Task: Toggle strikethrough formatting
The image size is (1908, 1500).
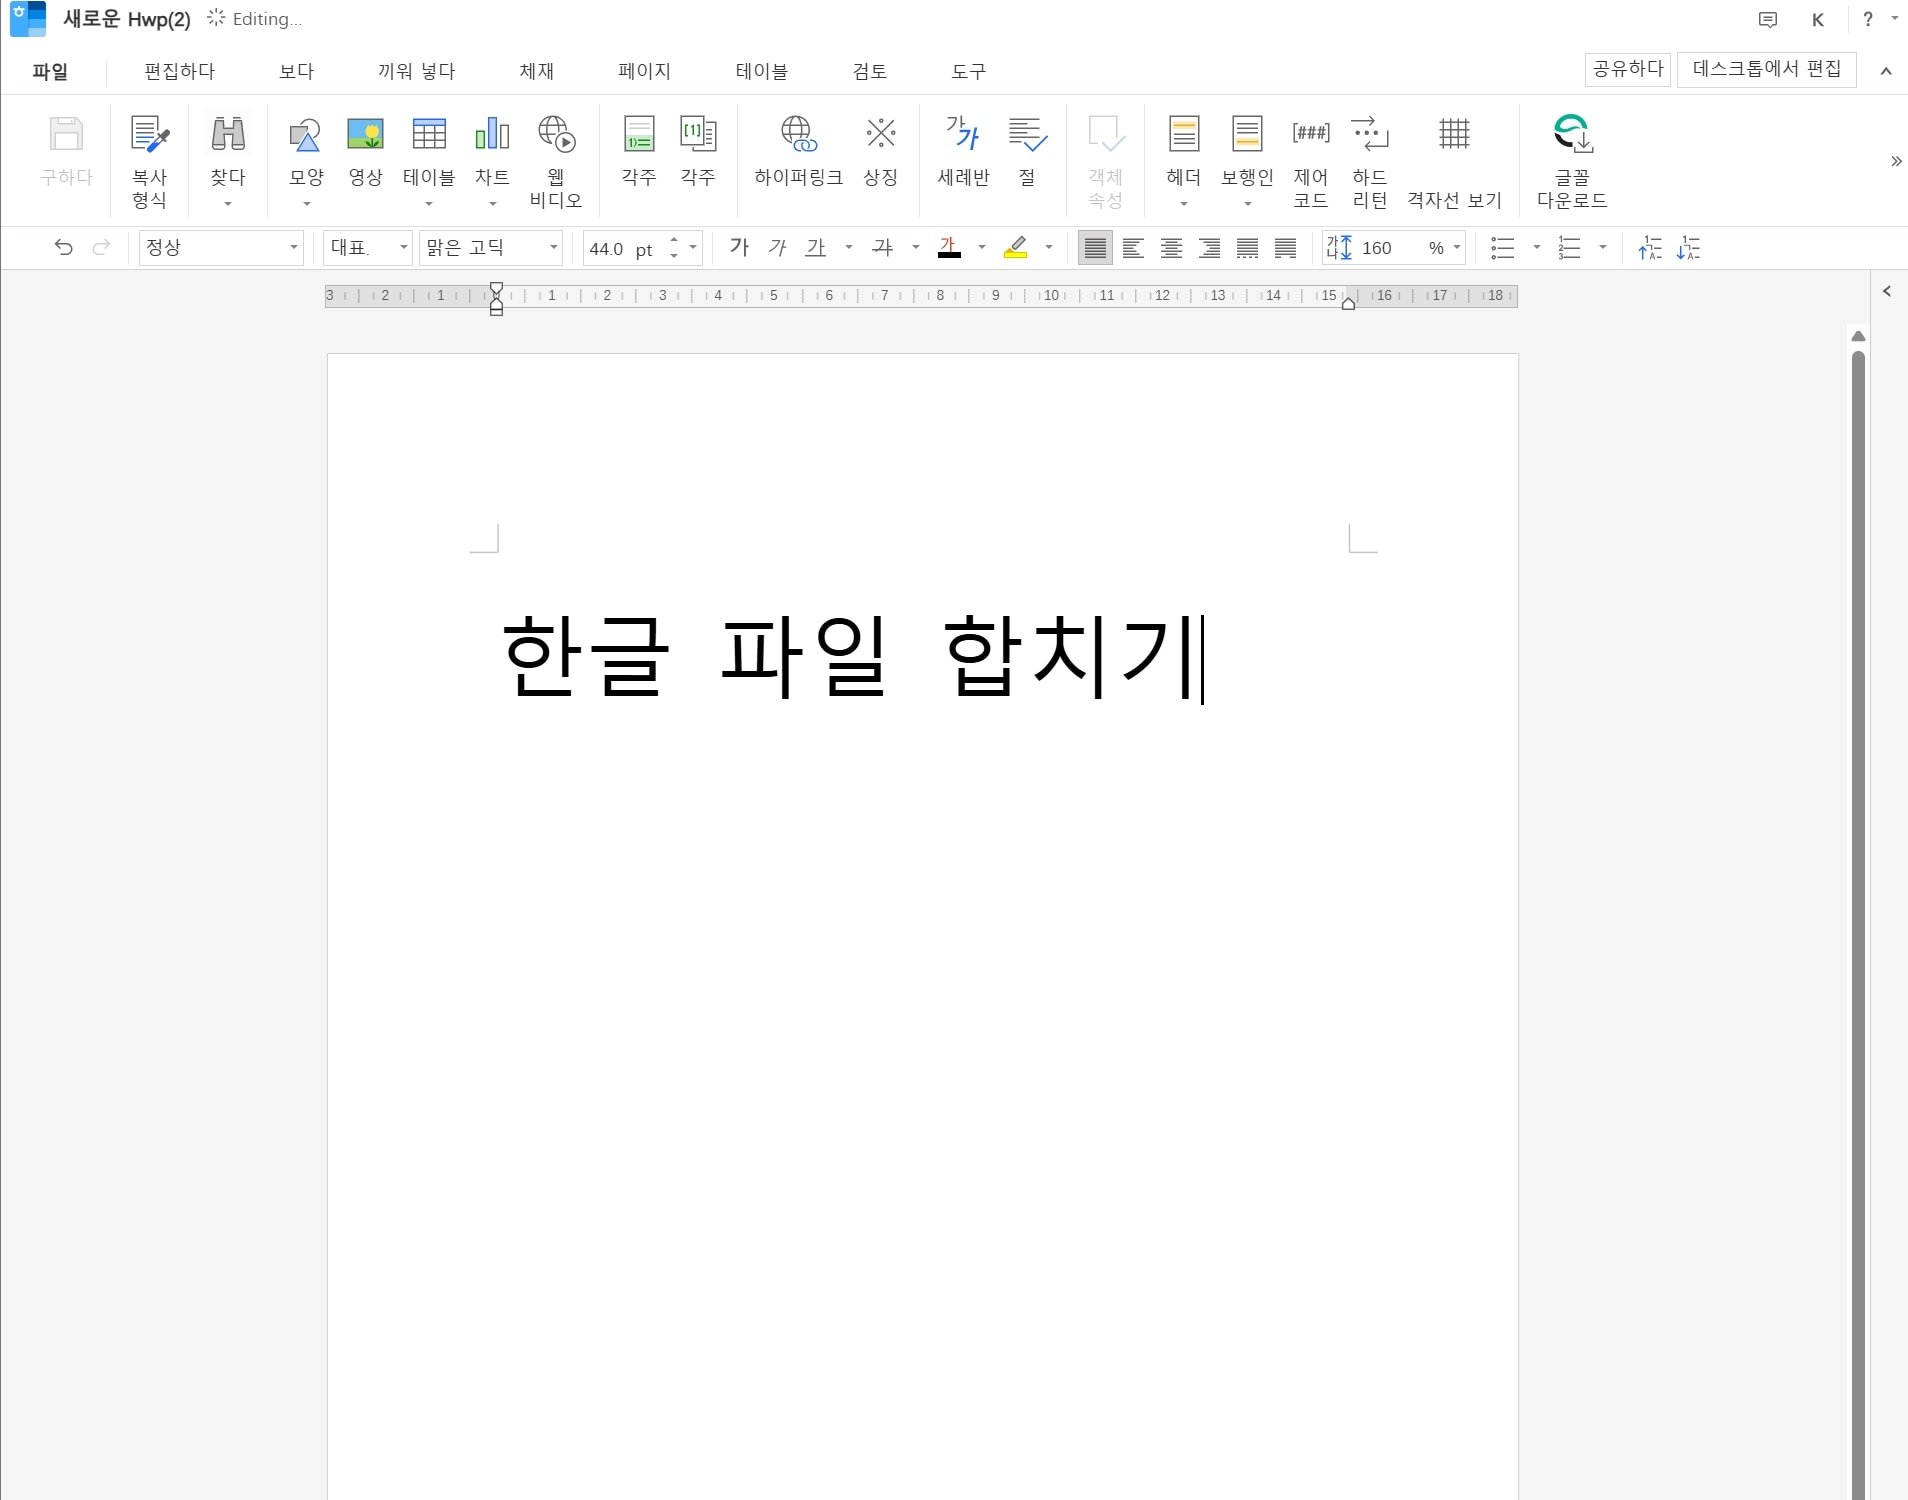Action: [x=882, y=247]
